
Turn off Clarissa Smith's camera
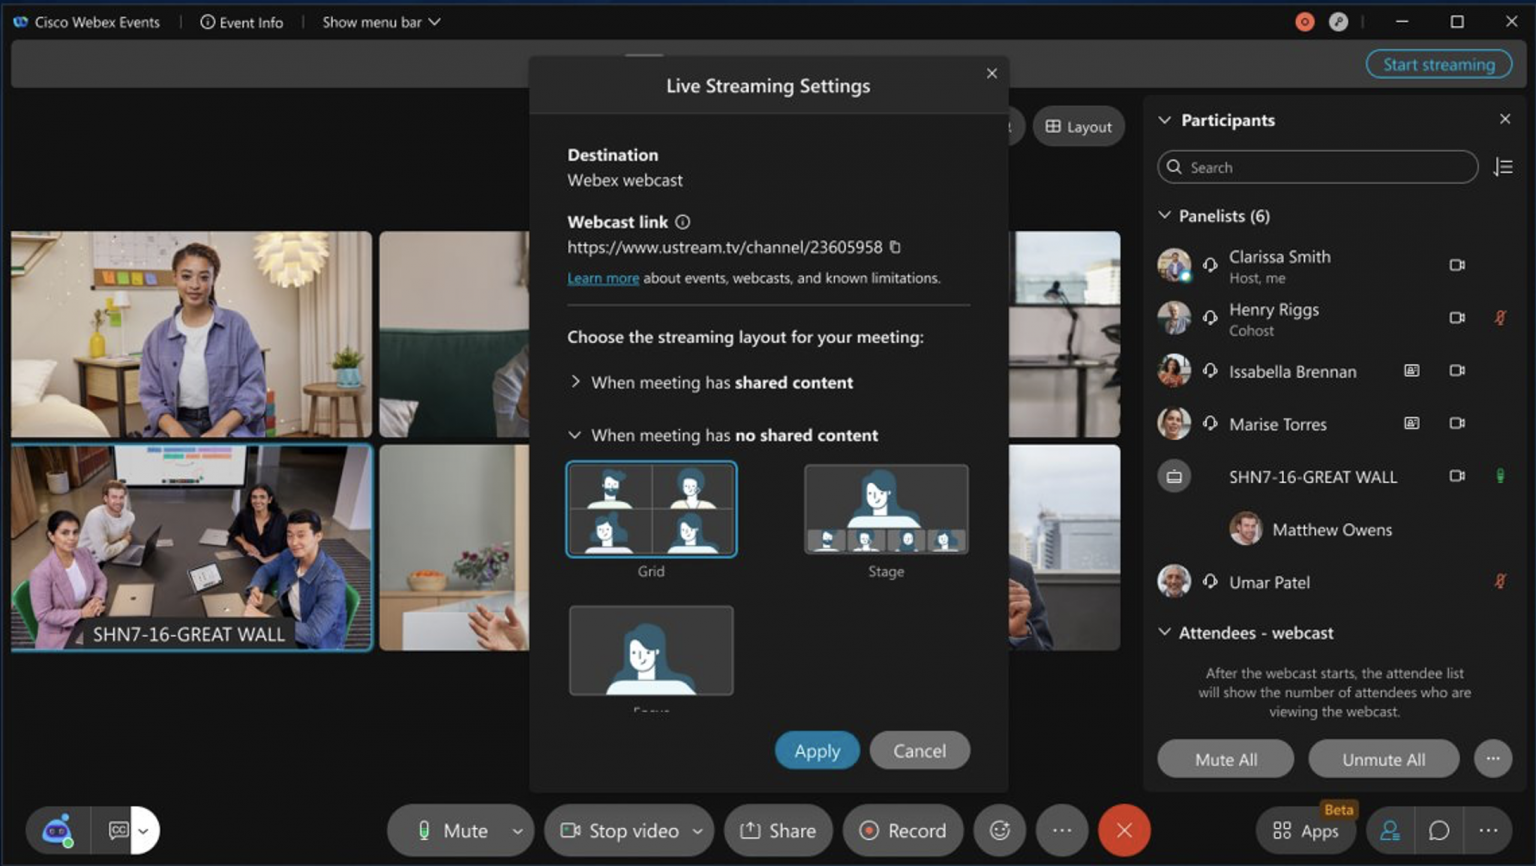tap(1457, 265)
